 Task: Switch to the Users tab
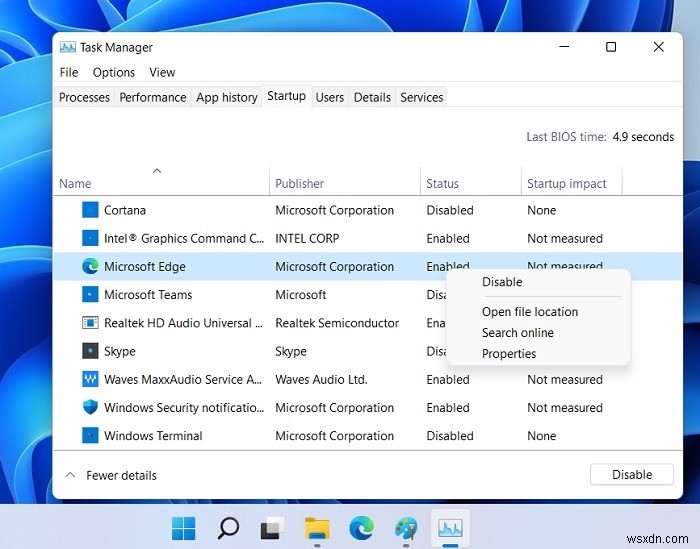click(329, 97)
